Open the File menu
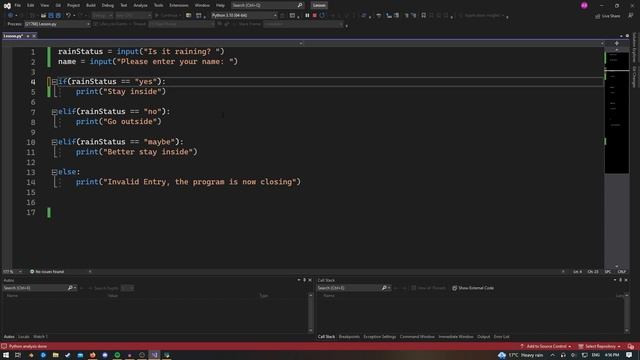Image resolution: width=640 pixels, height=360 pixels. pyautogui.click(x=18, y=5)
